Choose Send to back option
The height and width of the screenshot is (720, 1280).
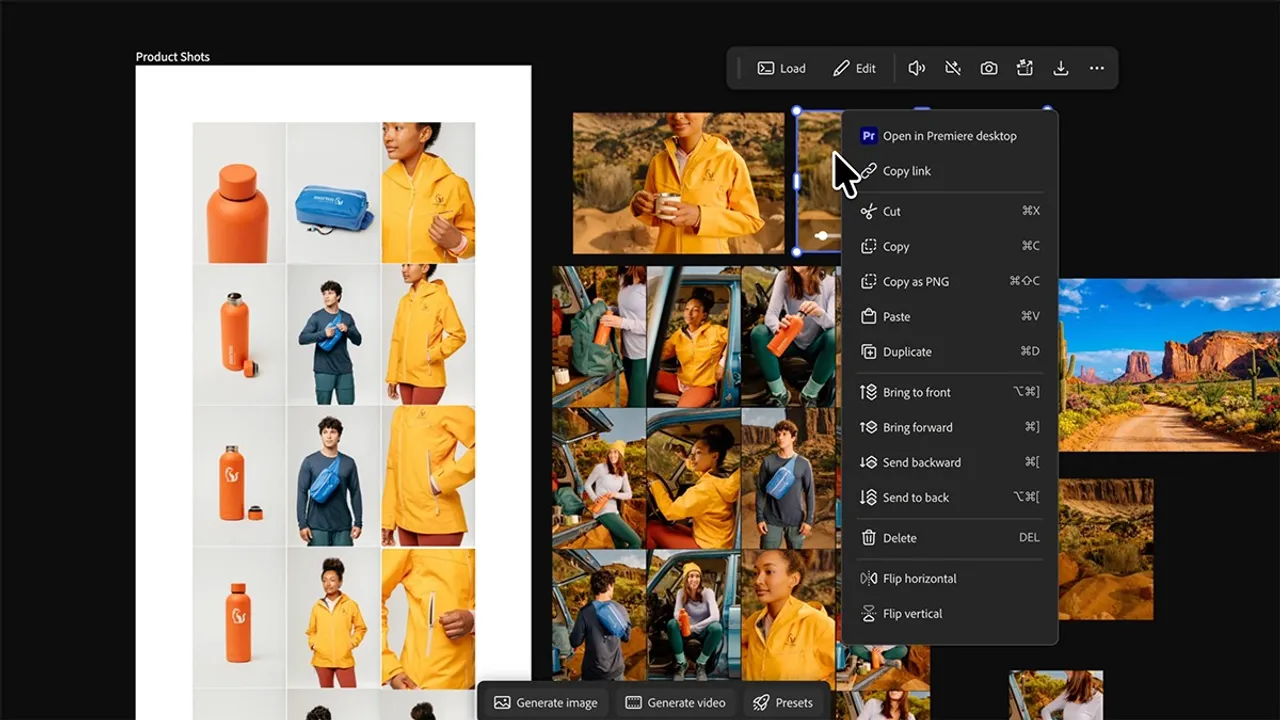tap(915, 497)
